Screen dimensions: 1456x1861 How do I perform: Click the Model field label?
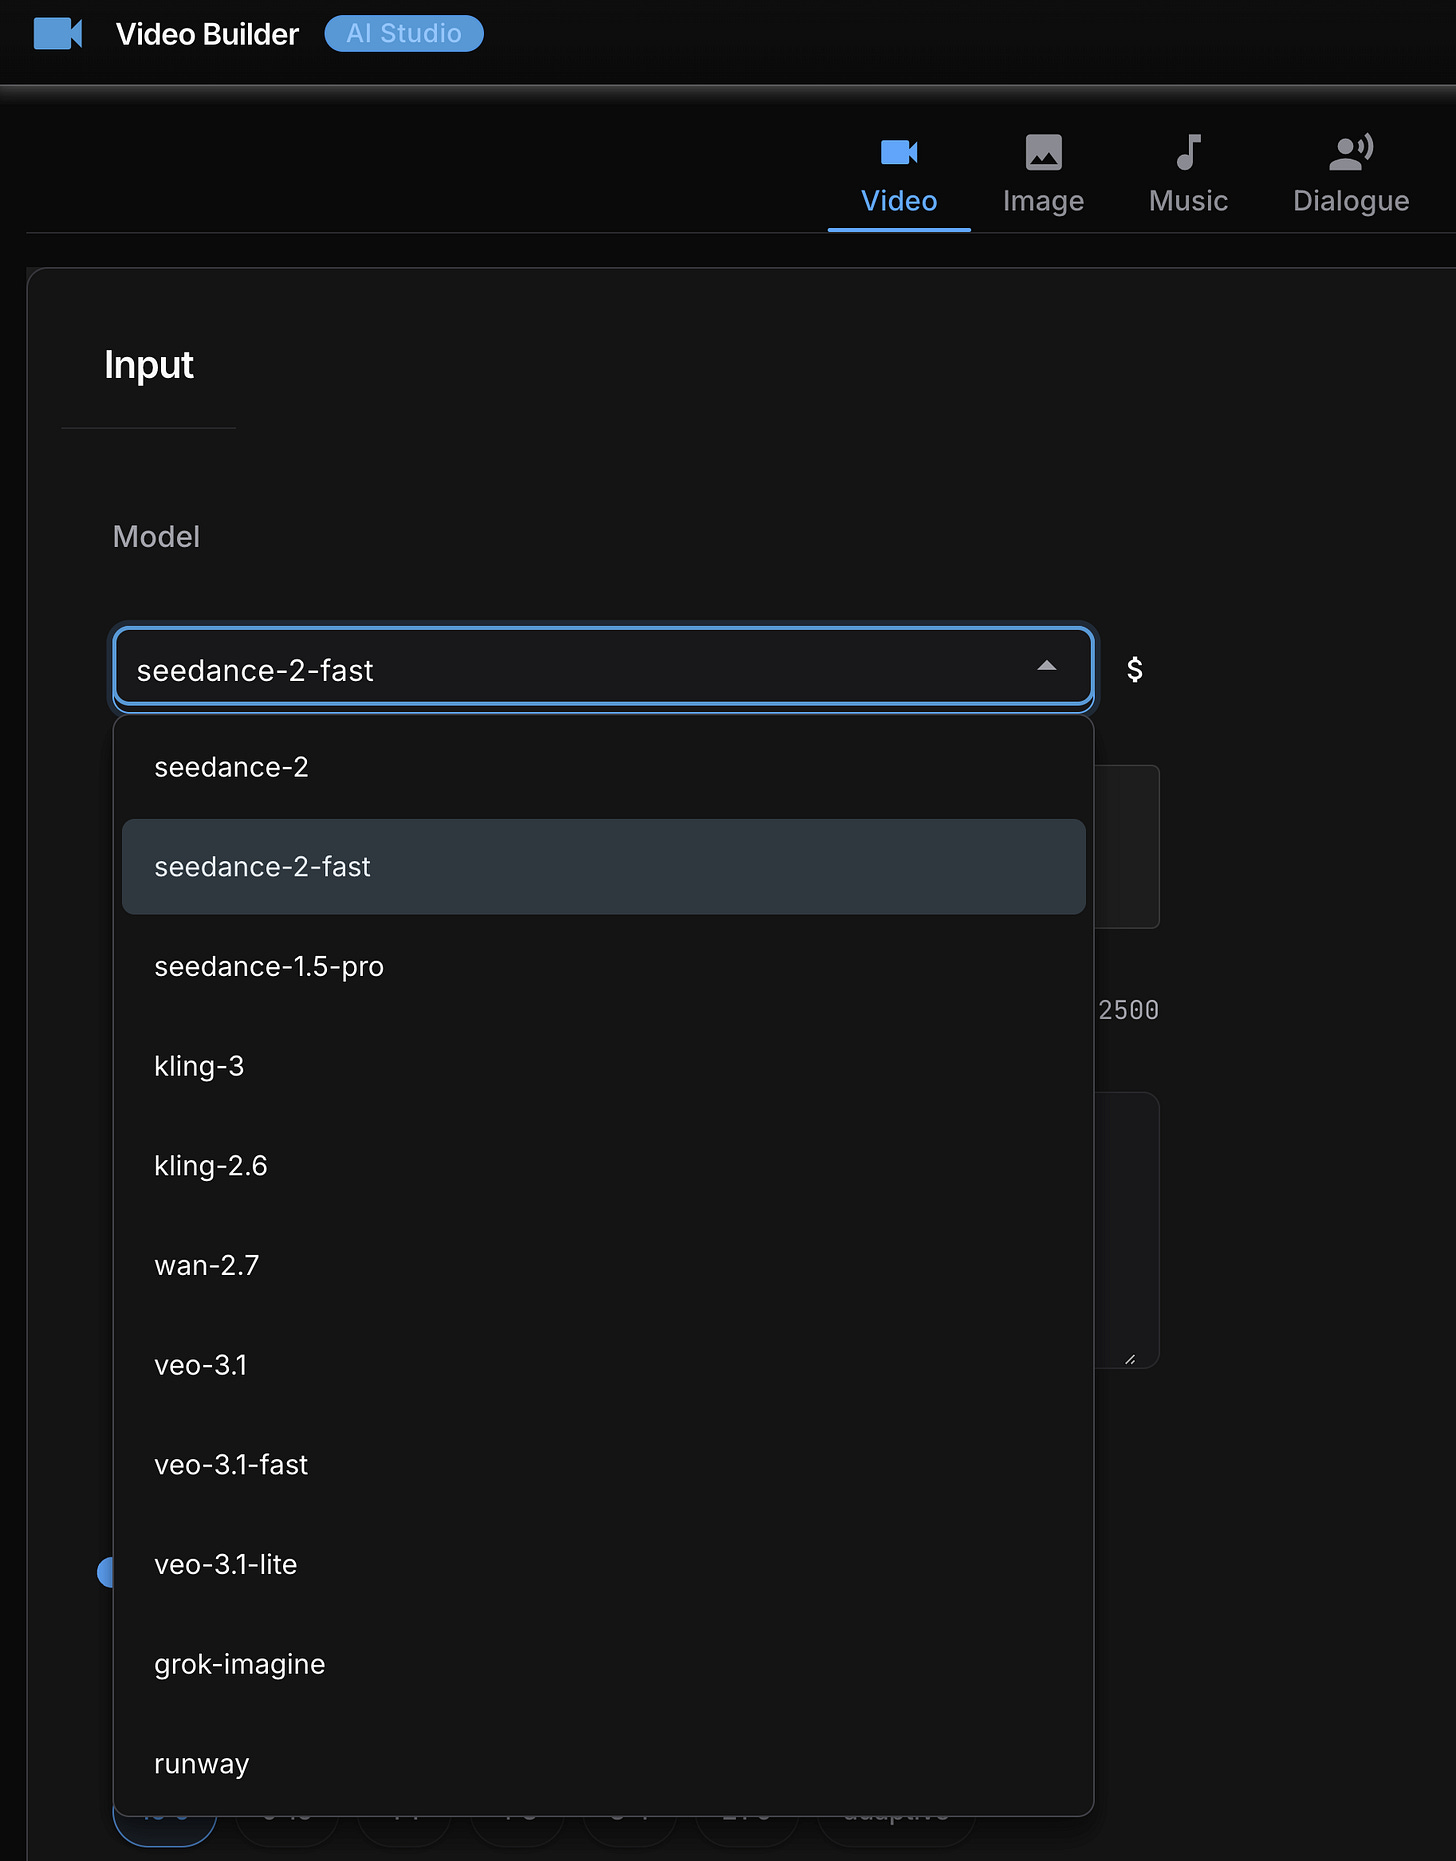(156, 537)
